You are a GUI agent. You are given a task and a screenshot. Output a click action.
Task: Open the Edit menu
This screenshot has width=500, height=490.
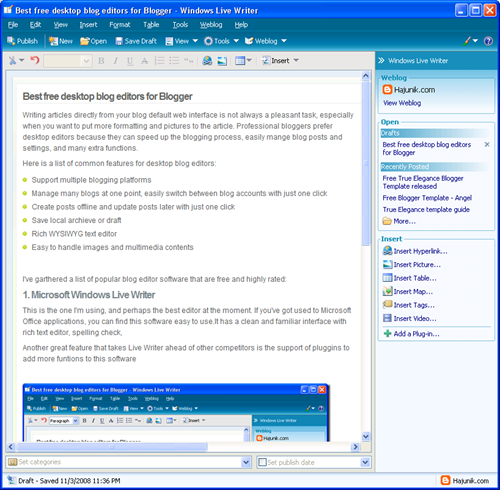pos(35,25)
